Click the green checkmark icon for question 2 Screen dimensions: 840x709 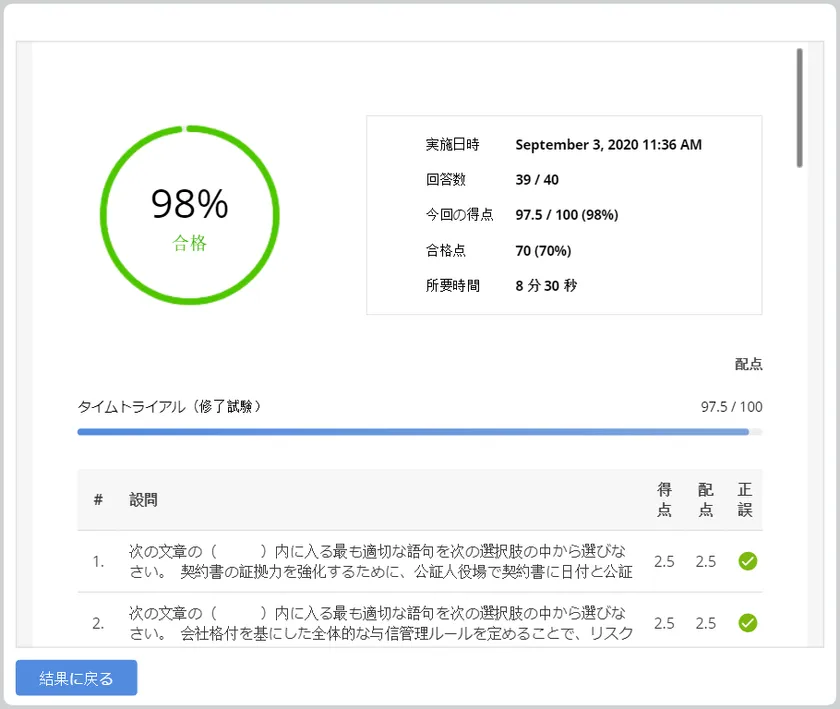747,623
